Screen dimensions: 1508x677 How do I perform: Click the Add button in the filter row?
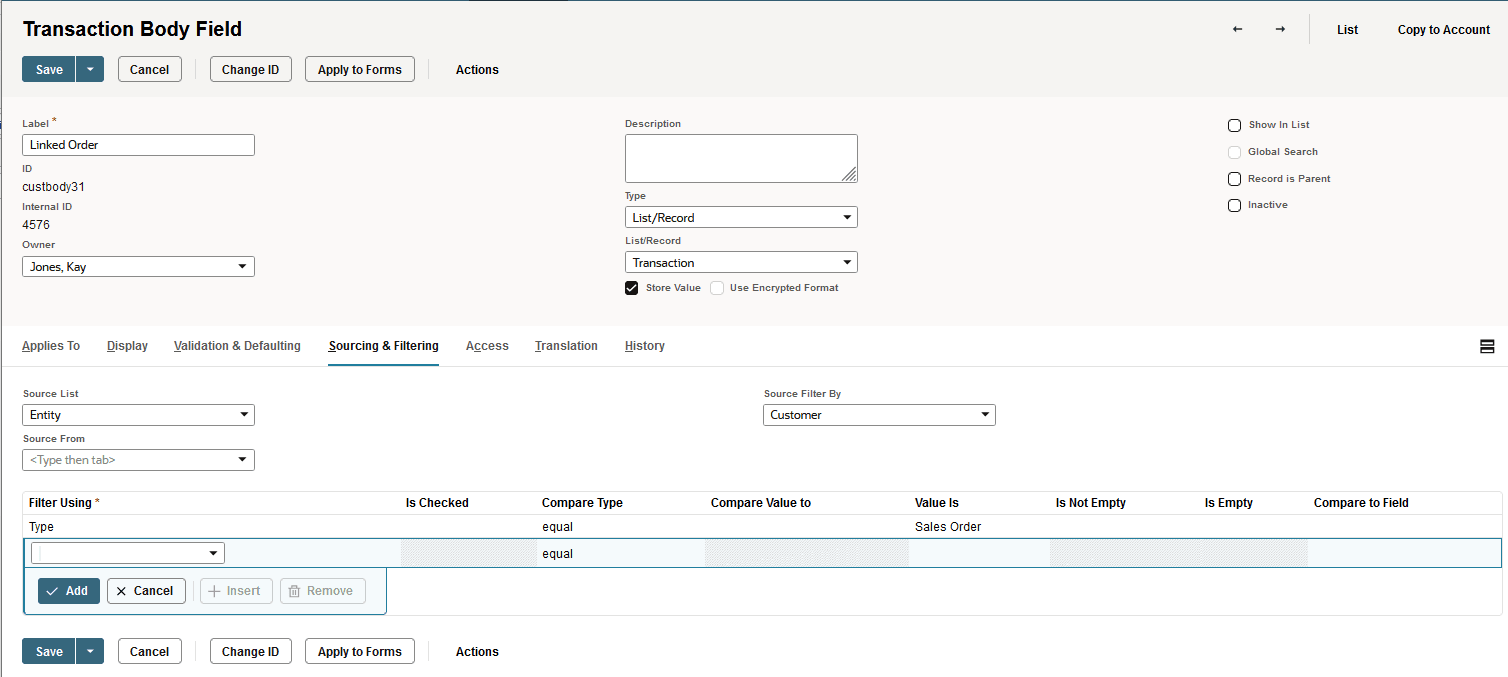(68, 590)
